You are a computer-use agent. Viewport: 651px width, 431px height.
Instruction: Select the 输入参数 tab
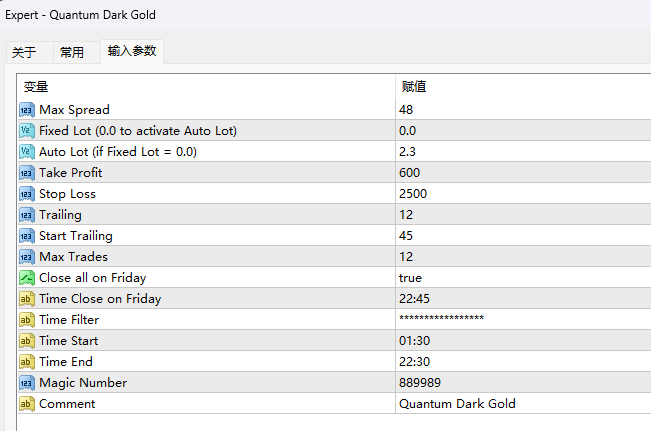pyautogui.click(x=132, y=51)
